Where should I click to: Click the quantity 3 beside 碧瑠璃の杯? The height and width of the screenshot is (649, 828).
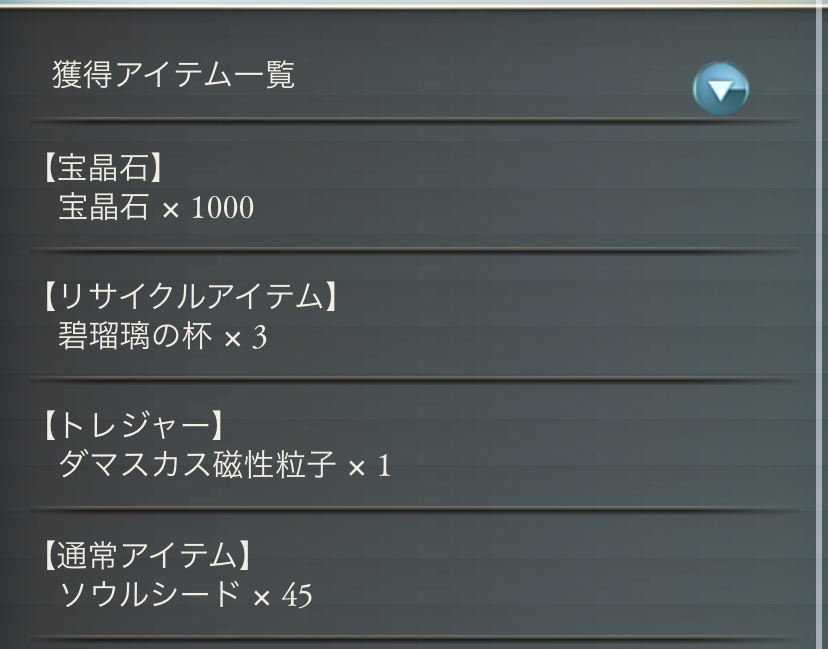click(260, 337)
